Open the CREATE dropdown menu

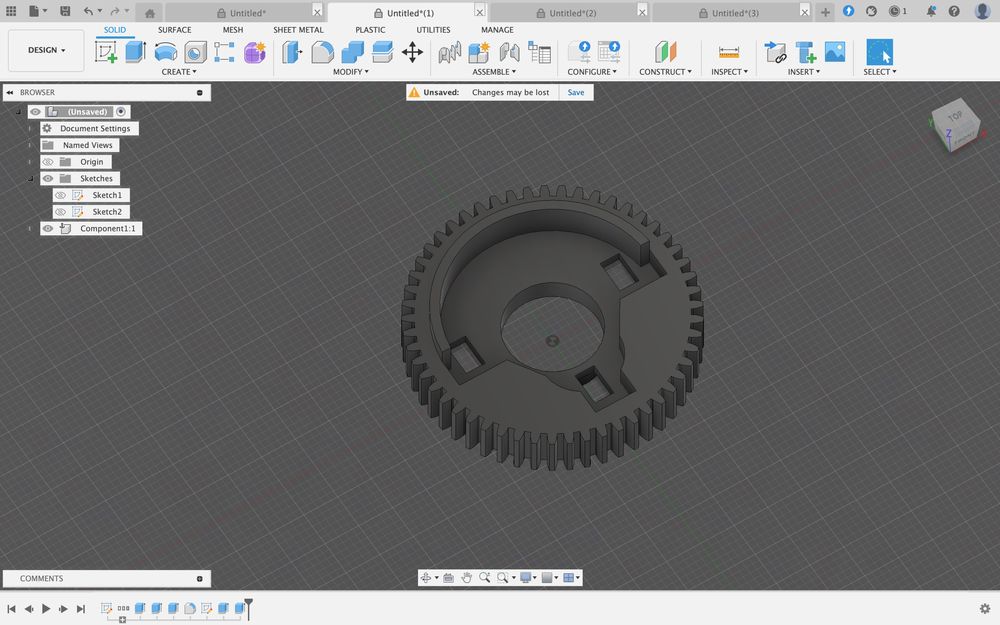click(179, 72)
